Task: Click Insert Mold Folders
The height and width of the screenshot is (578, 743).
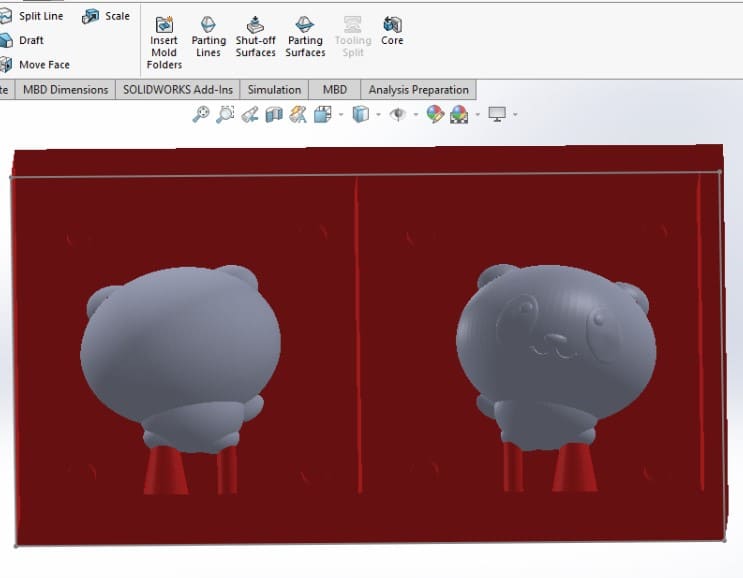Action: tap(164, 43)
